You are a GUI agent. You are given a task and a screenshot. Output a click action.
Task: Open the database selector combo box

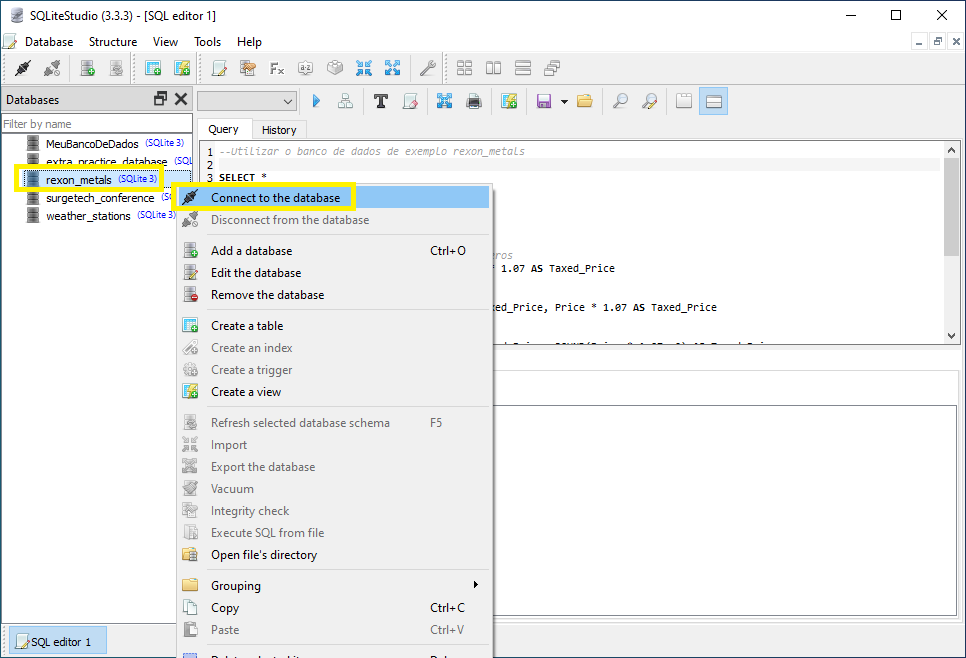click(247, 101)
